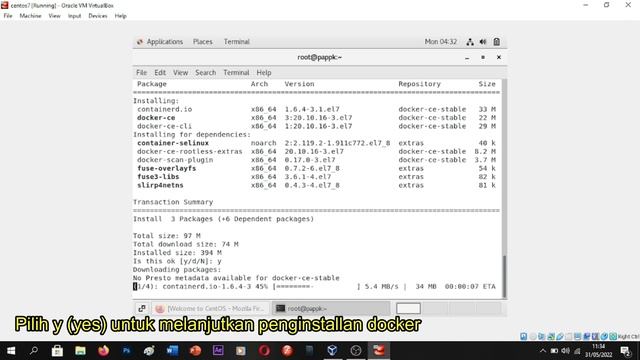Click the volume icon in GNOME panel

pos(483,42)
